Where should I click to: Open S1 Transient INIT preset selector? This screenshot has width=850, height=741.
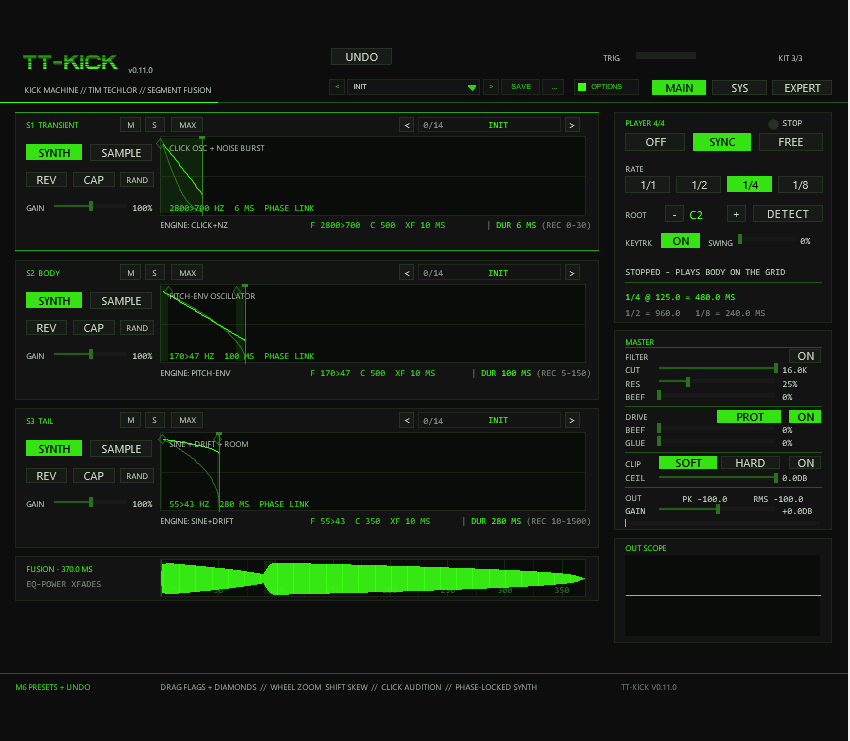(x=489, y=125)
